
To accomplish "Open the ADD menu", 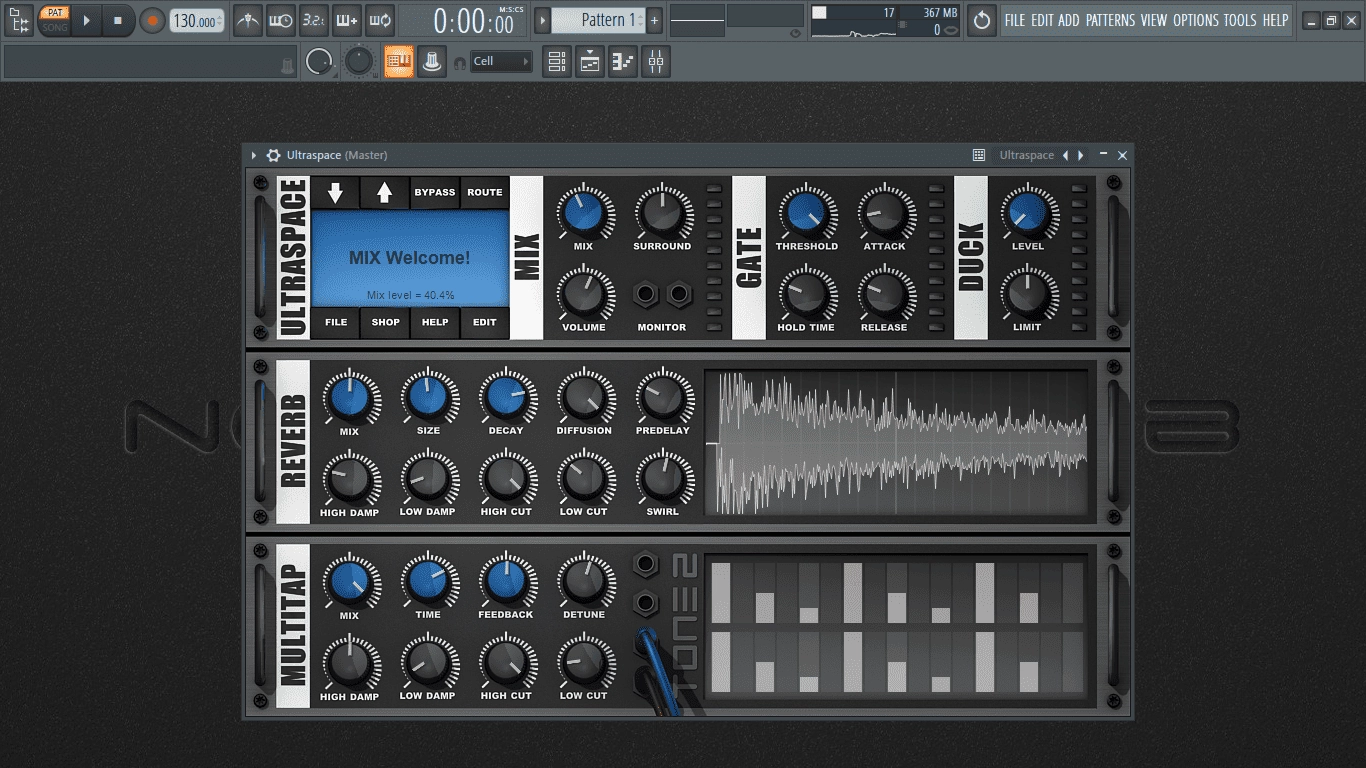I will click(1069, 20).
